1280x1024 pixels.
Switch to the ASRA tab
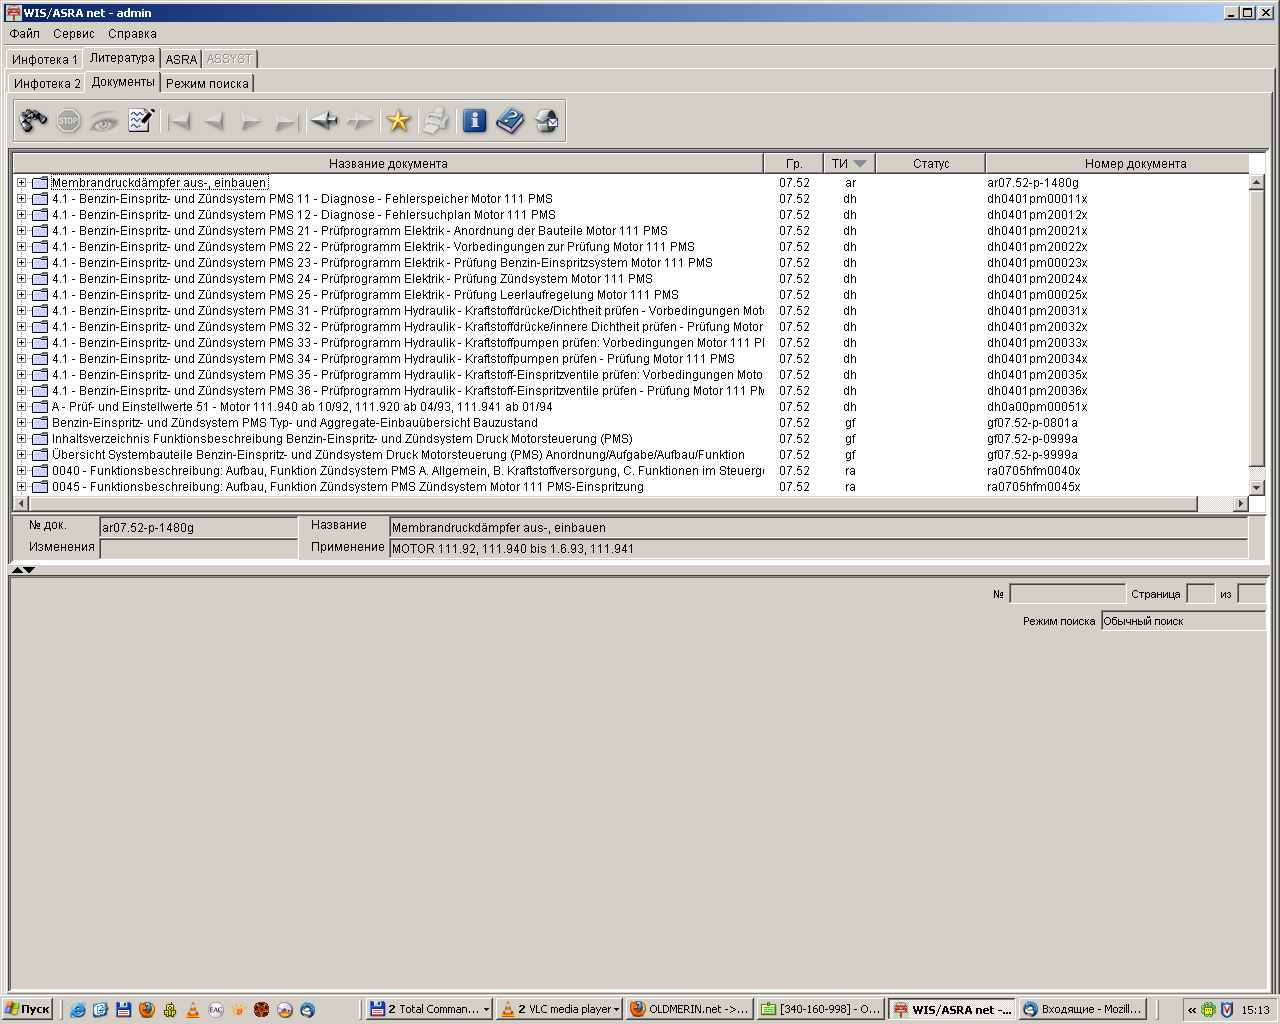point(181,59)
